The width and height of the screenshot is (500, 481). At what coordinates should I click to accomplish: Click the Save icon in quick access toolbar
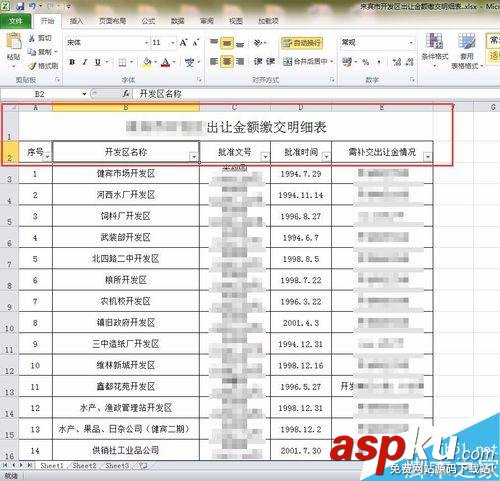(20, 6)
